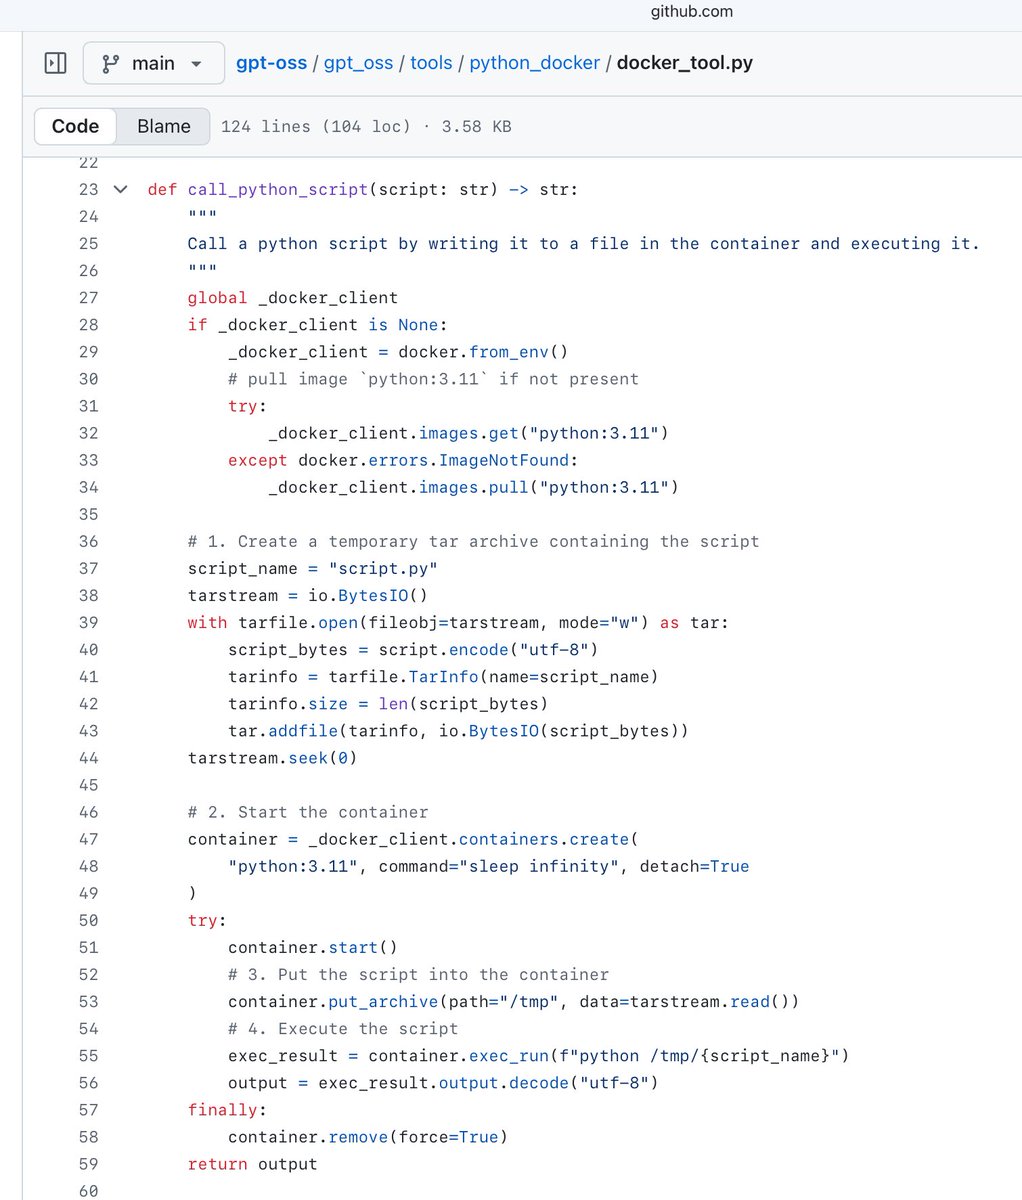This screenshot has width=1022, height=1200.
Task: Navigate to the tools folder breadcrumb
Action: [x=431, y=63]
